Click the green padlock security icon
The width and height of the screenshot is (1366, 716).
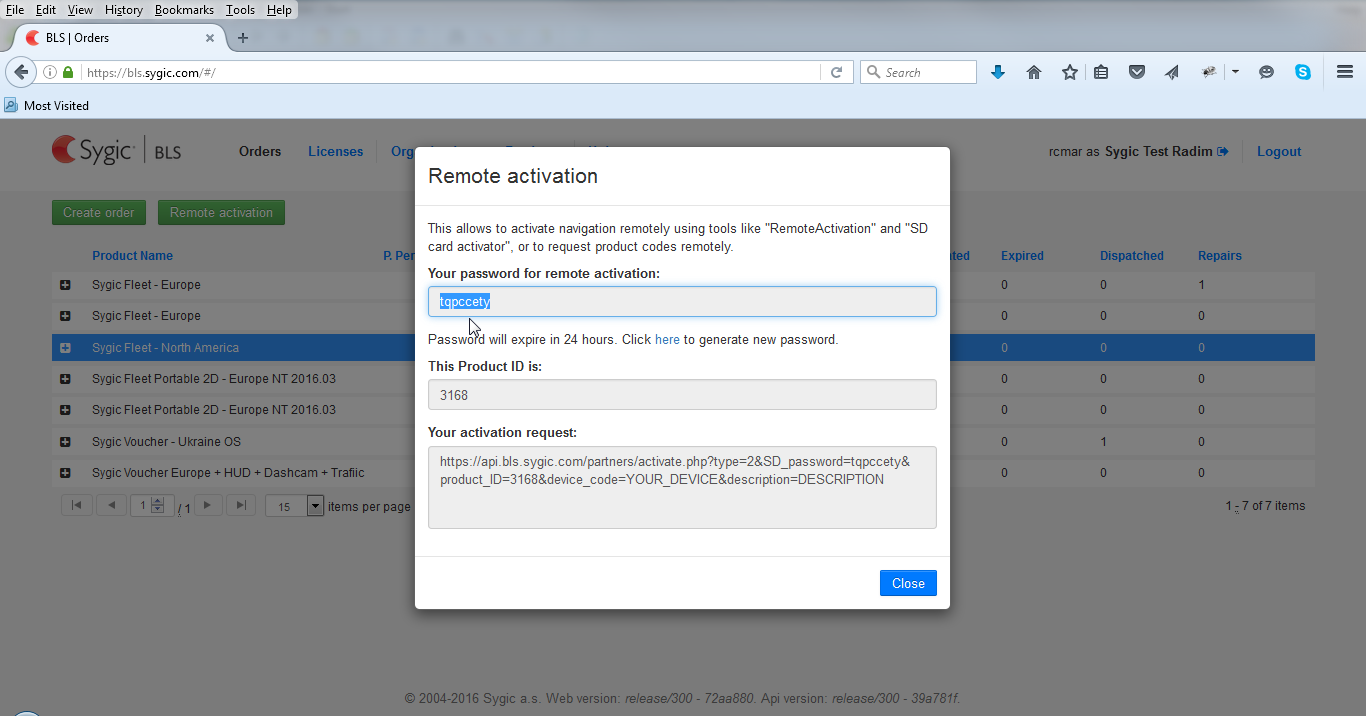(68, 72)
